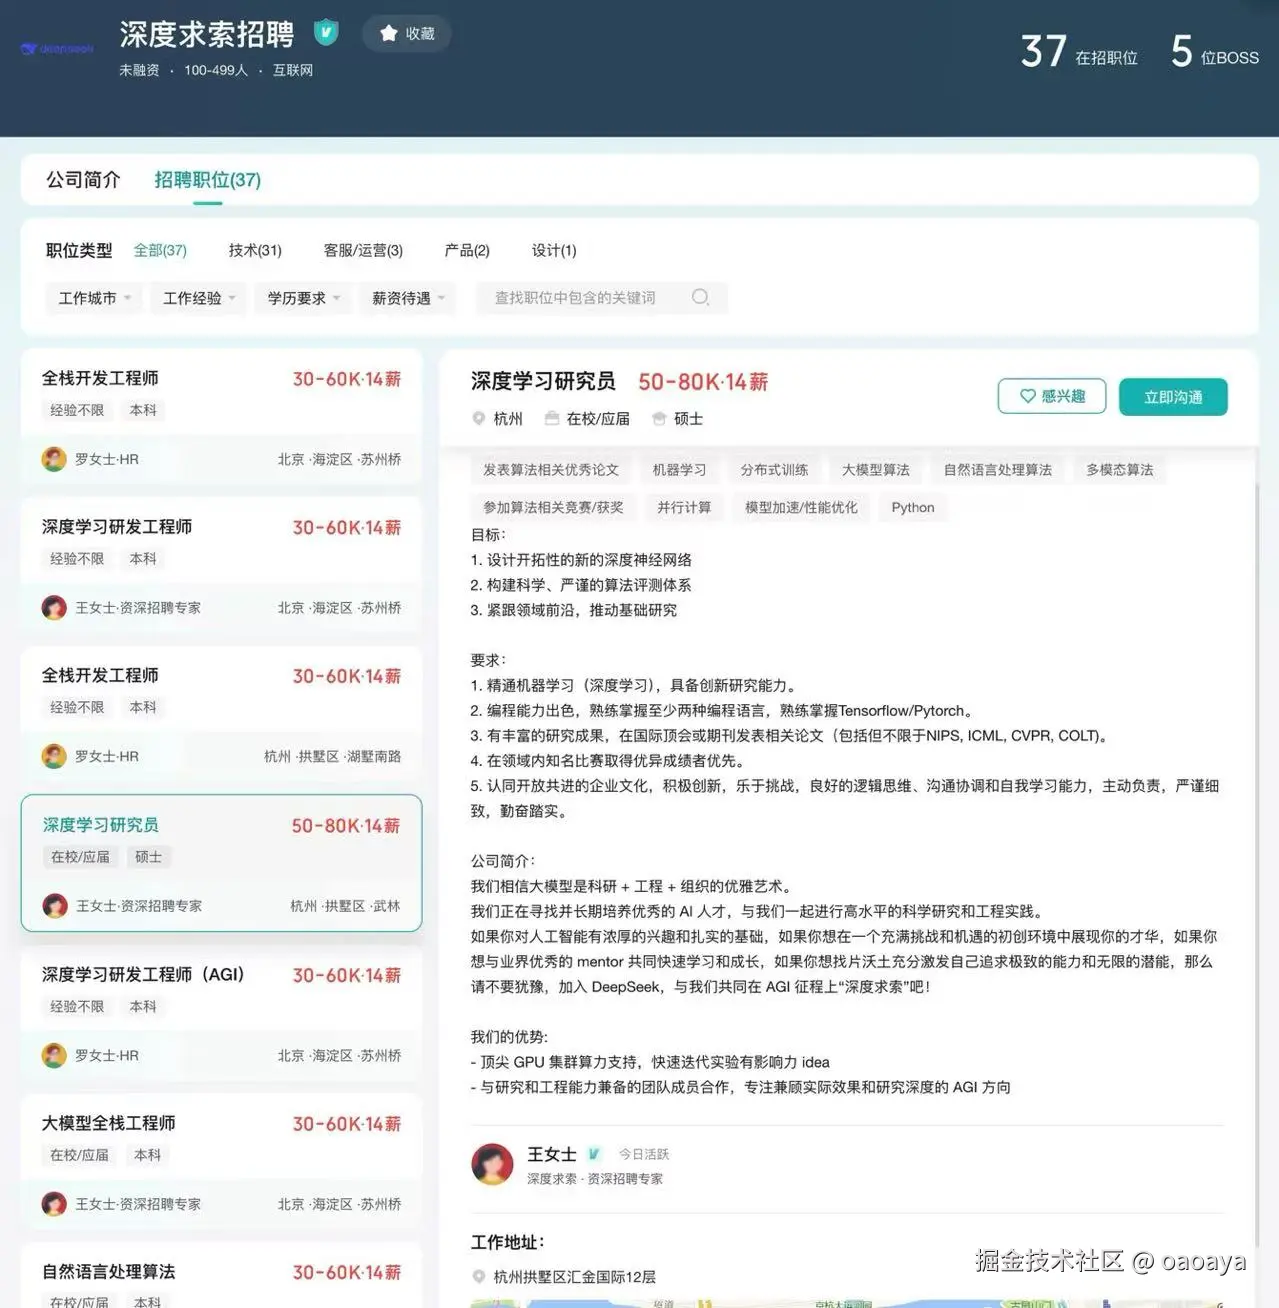Select the 深度学习研究员 job card
This screenshot has width=1279, height=1308.
coord(221,863)
